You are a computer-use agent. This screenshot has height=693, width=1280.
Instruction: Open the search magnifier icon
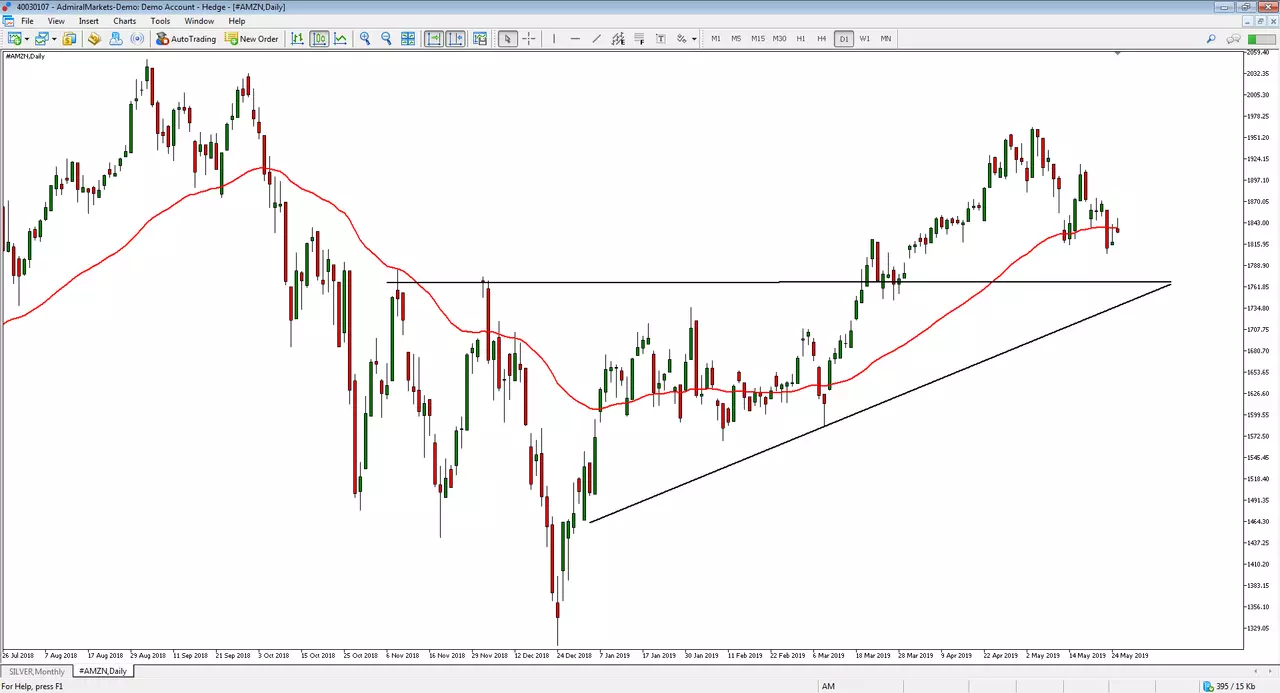[x=1210, y=39]
